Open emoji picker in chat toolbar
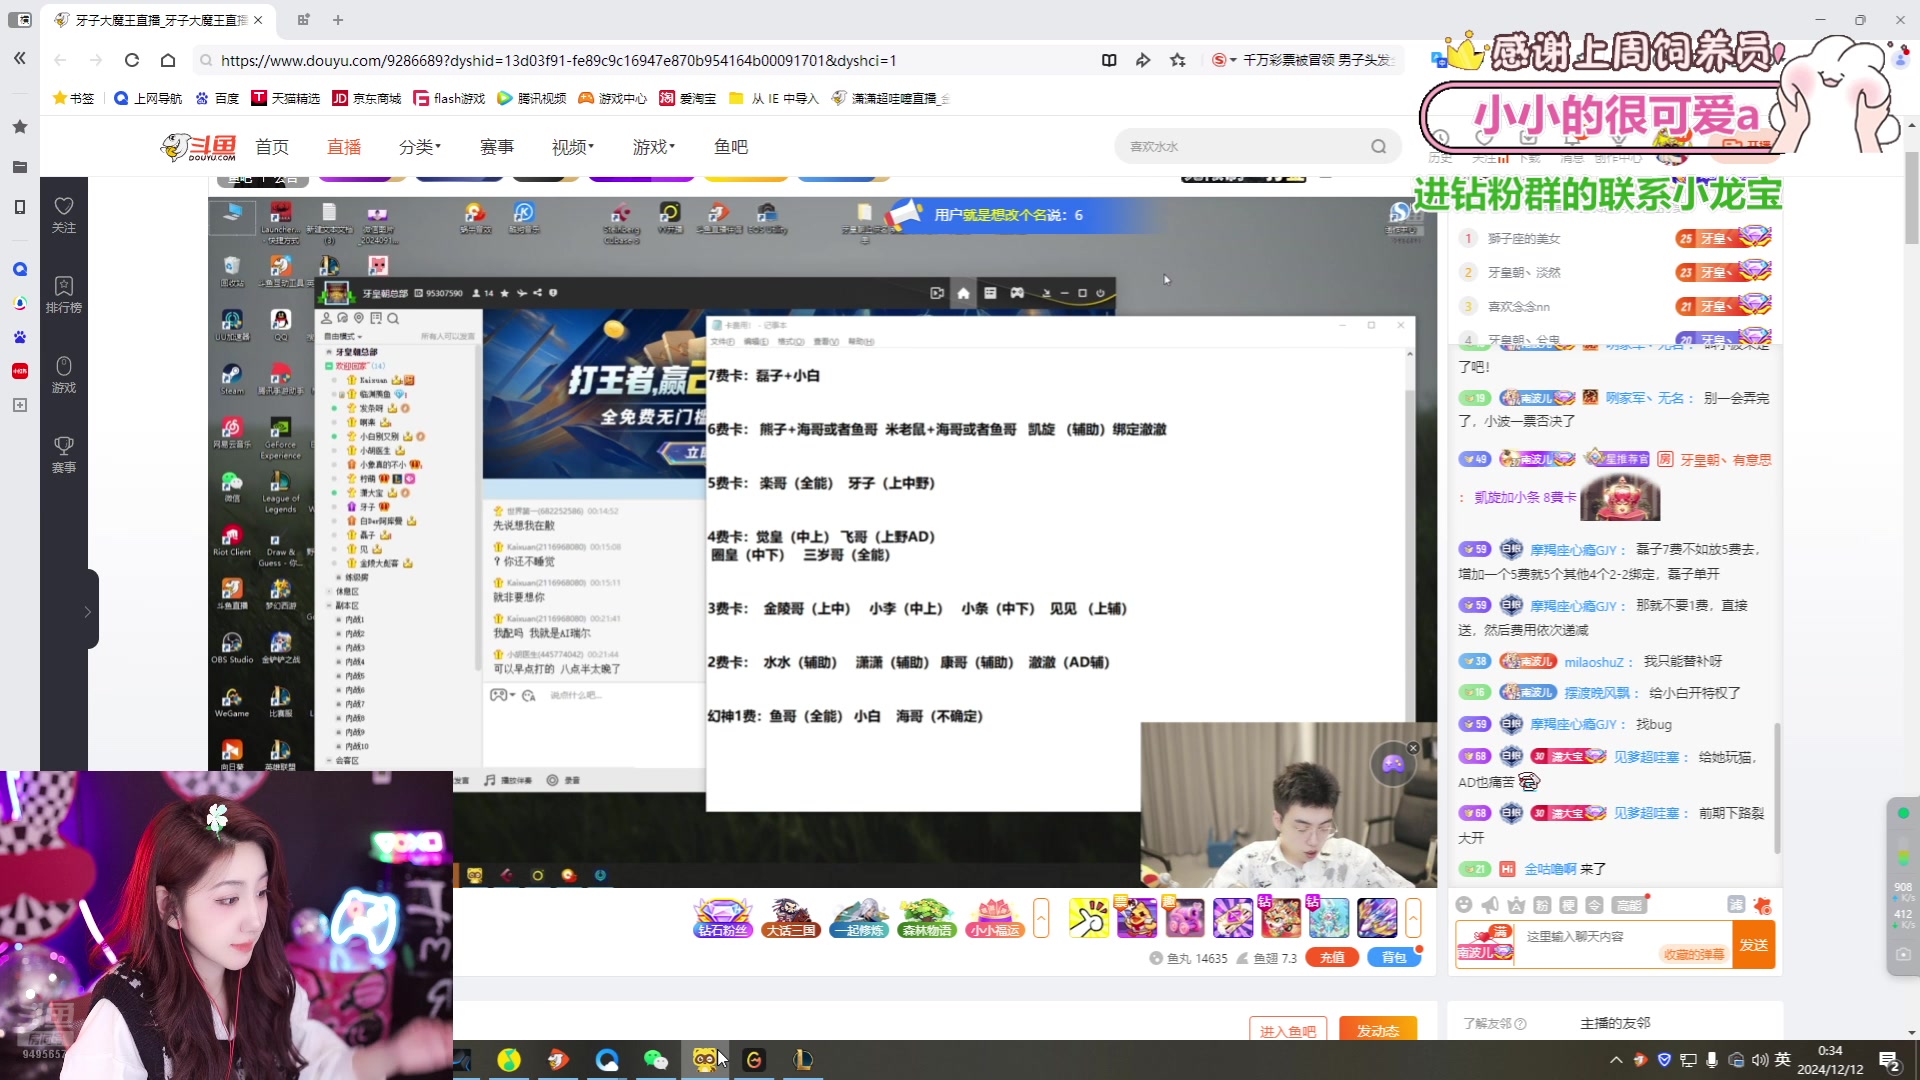 point(1464,905)
